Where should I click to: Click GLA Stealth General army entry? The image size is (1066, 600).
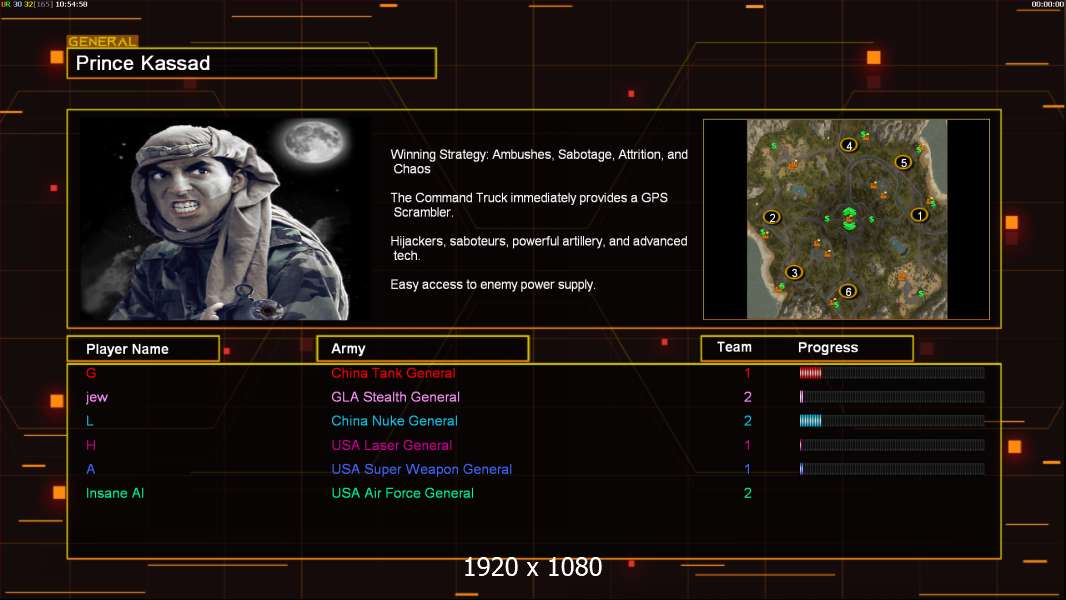tap(395, 397)
